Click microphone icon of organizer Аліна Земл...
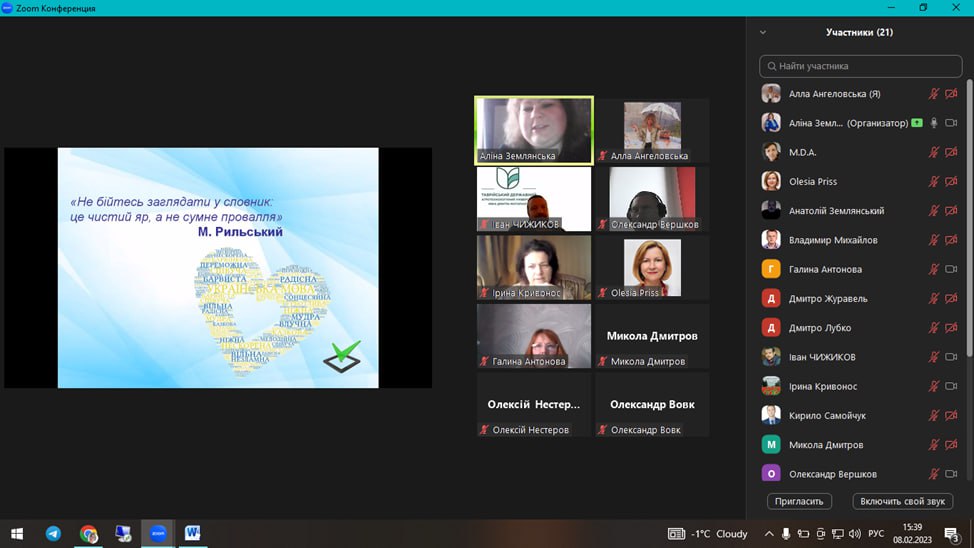 click(x=934, y=123)
